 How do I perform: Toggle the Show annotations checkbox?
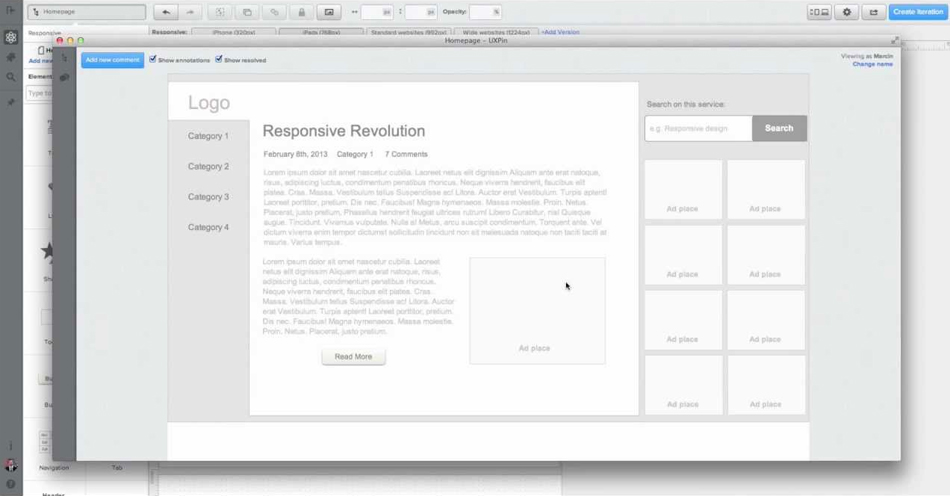(x=153, y=60)
